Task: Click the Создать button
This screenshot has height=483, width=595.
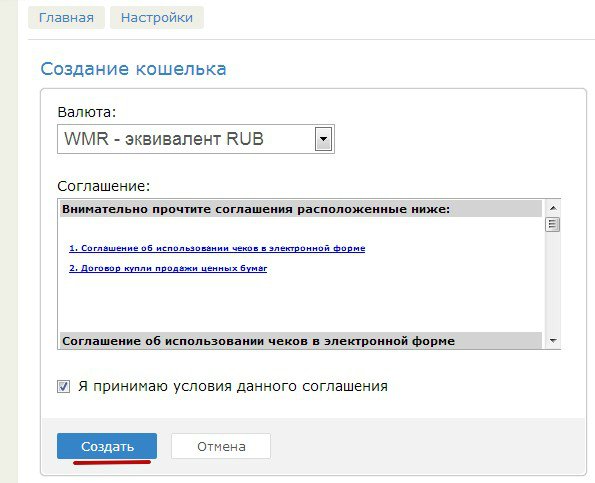Action: [107, 446]
